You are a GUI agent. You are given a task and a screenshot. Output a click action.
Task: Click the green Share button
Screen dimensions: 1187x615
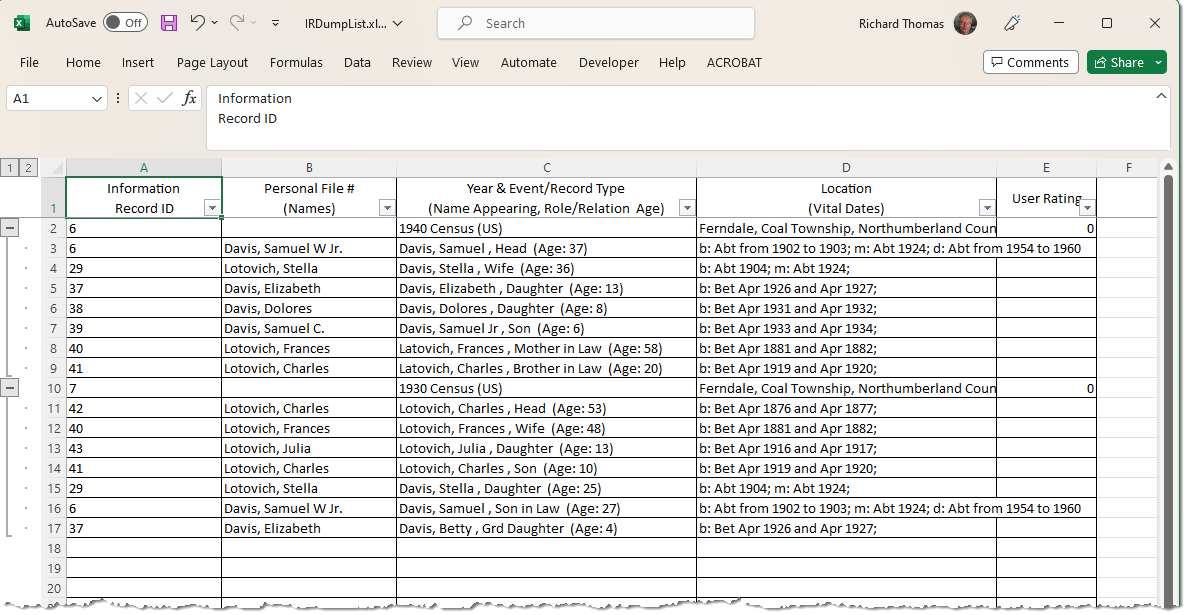[x=1117, y=62]
